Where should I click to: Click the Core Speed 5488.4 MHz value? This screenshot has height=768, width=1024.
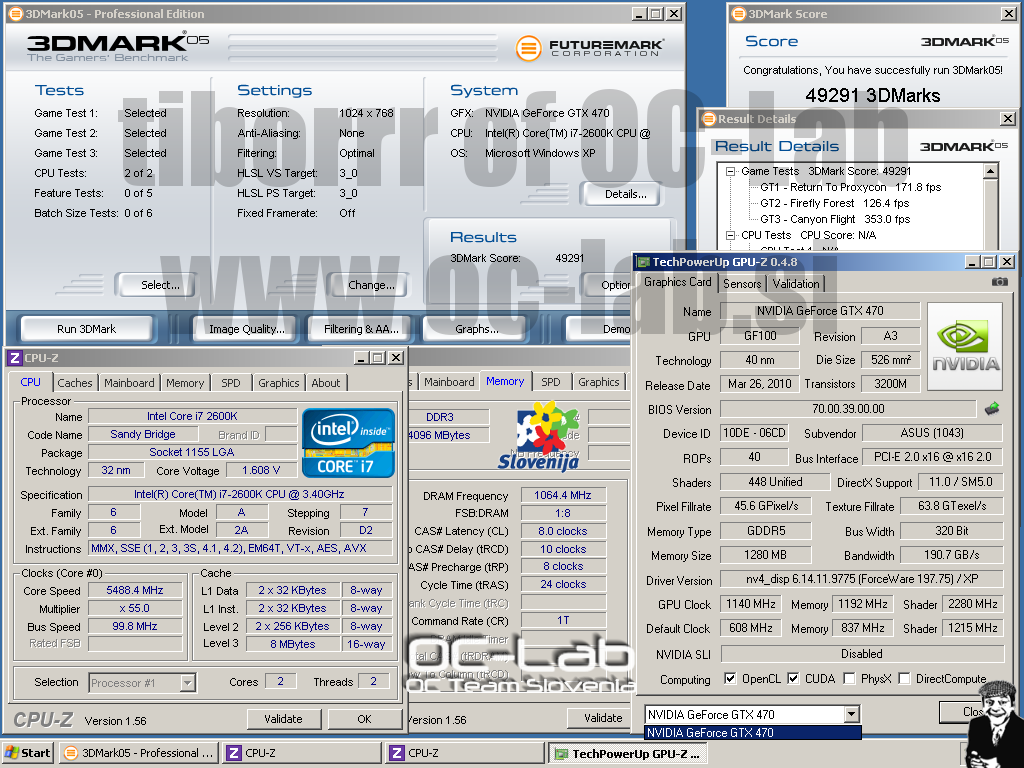[135, 590]
